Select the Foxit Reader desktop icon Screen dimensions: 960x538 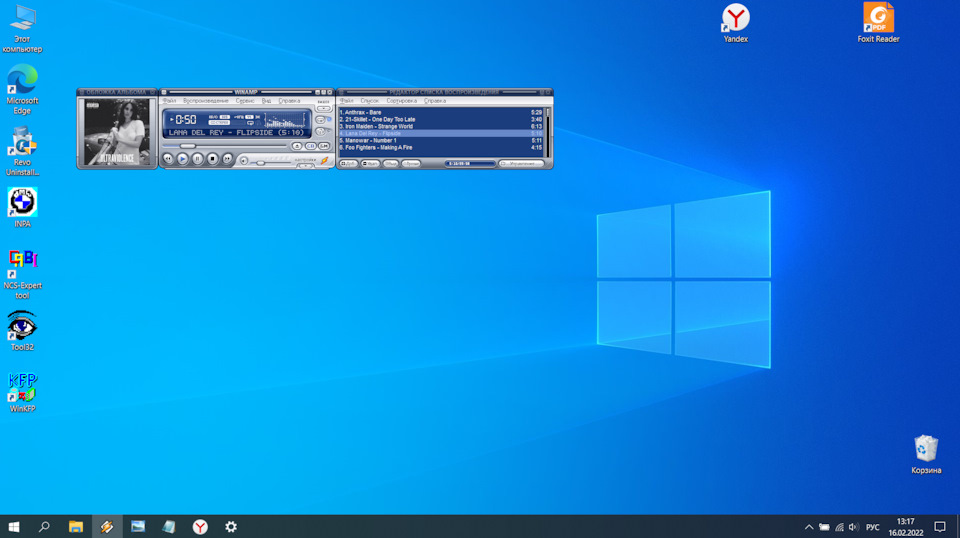(x=878, y=18)
